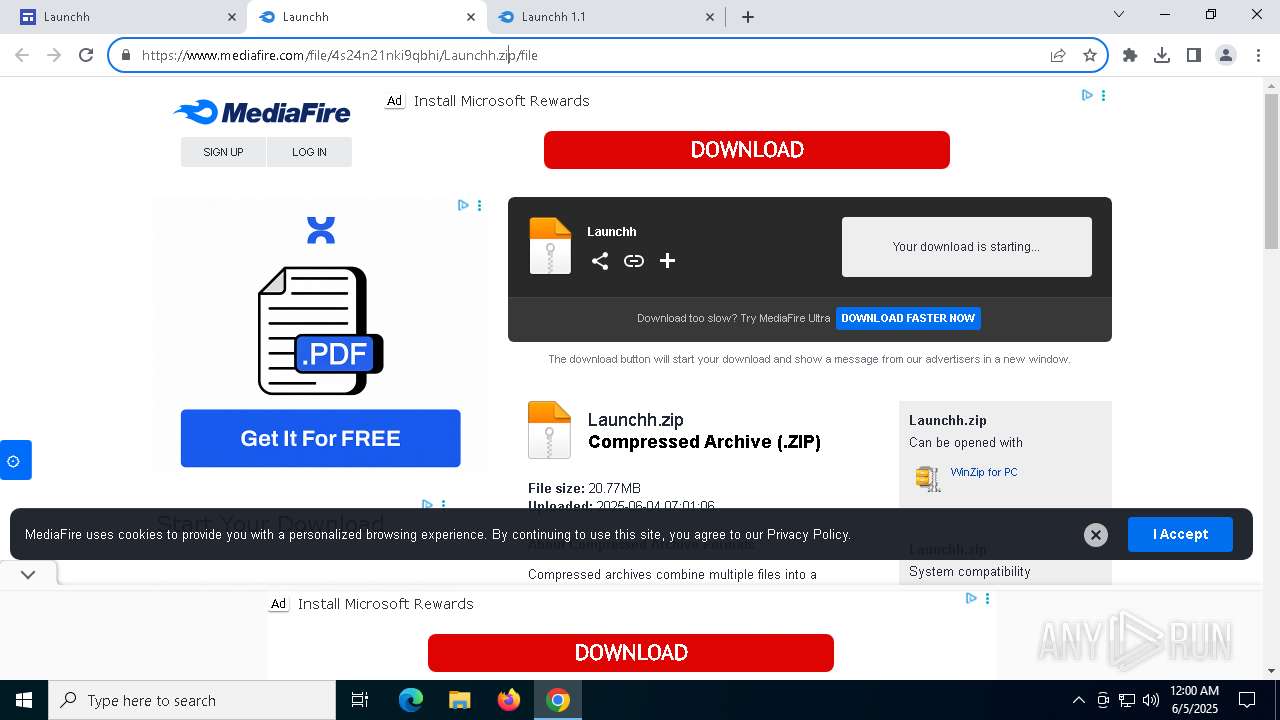The height and width of the screenshot is (720, 1280).
Task: Click the 'Install Microsoft Rewards' ad text at top
Action: point(501,101)
